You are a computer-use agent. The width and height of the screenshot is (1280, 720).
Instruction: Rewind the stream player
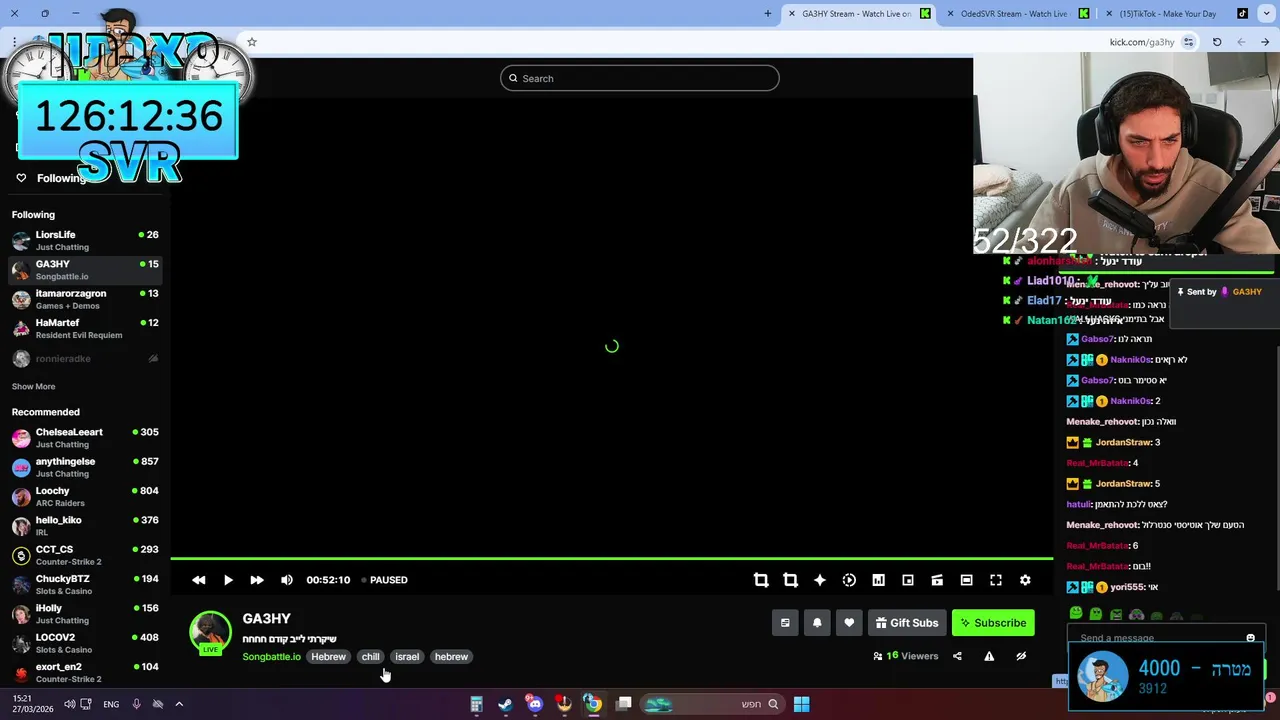199,580
